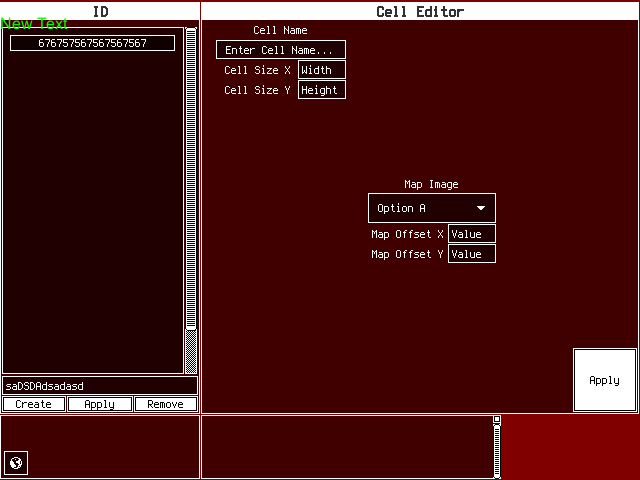The image size is (640, 480).
Task: Click the ID list vertical scrollbar handle
Action: 191,178
